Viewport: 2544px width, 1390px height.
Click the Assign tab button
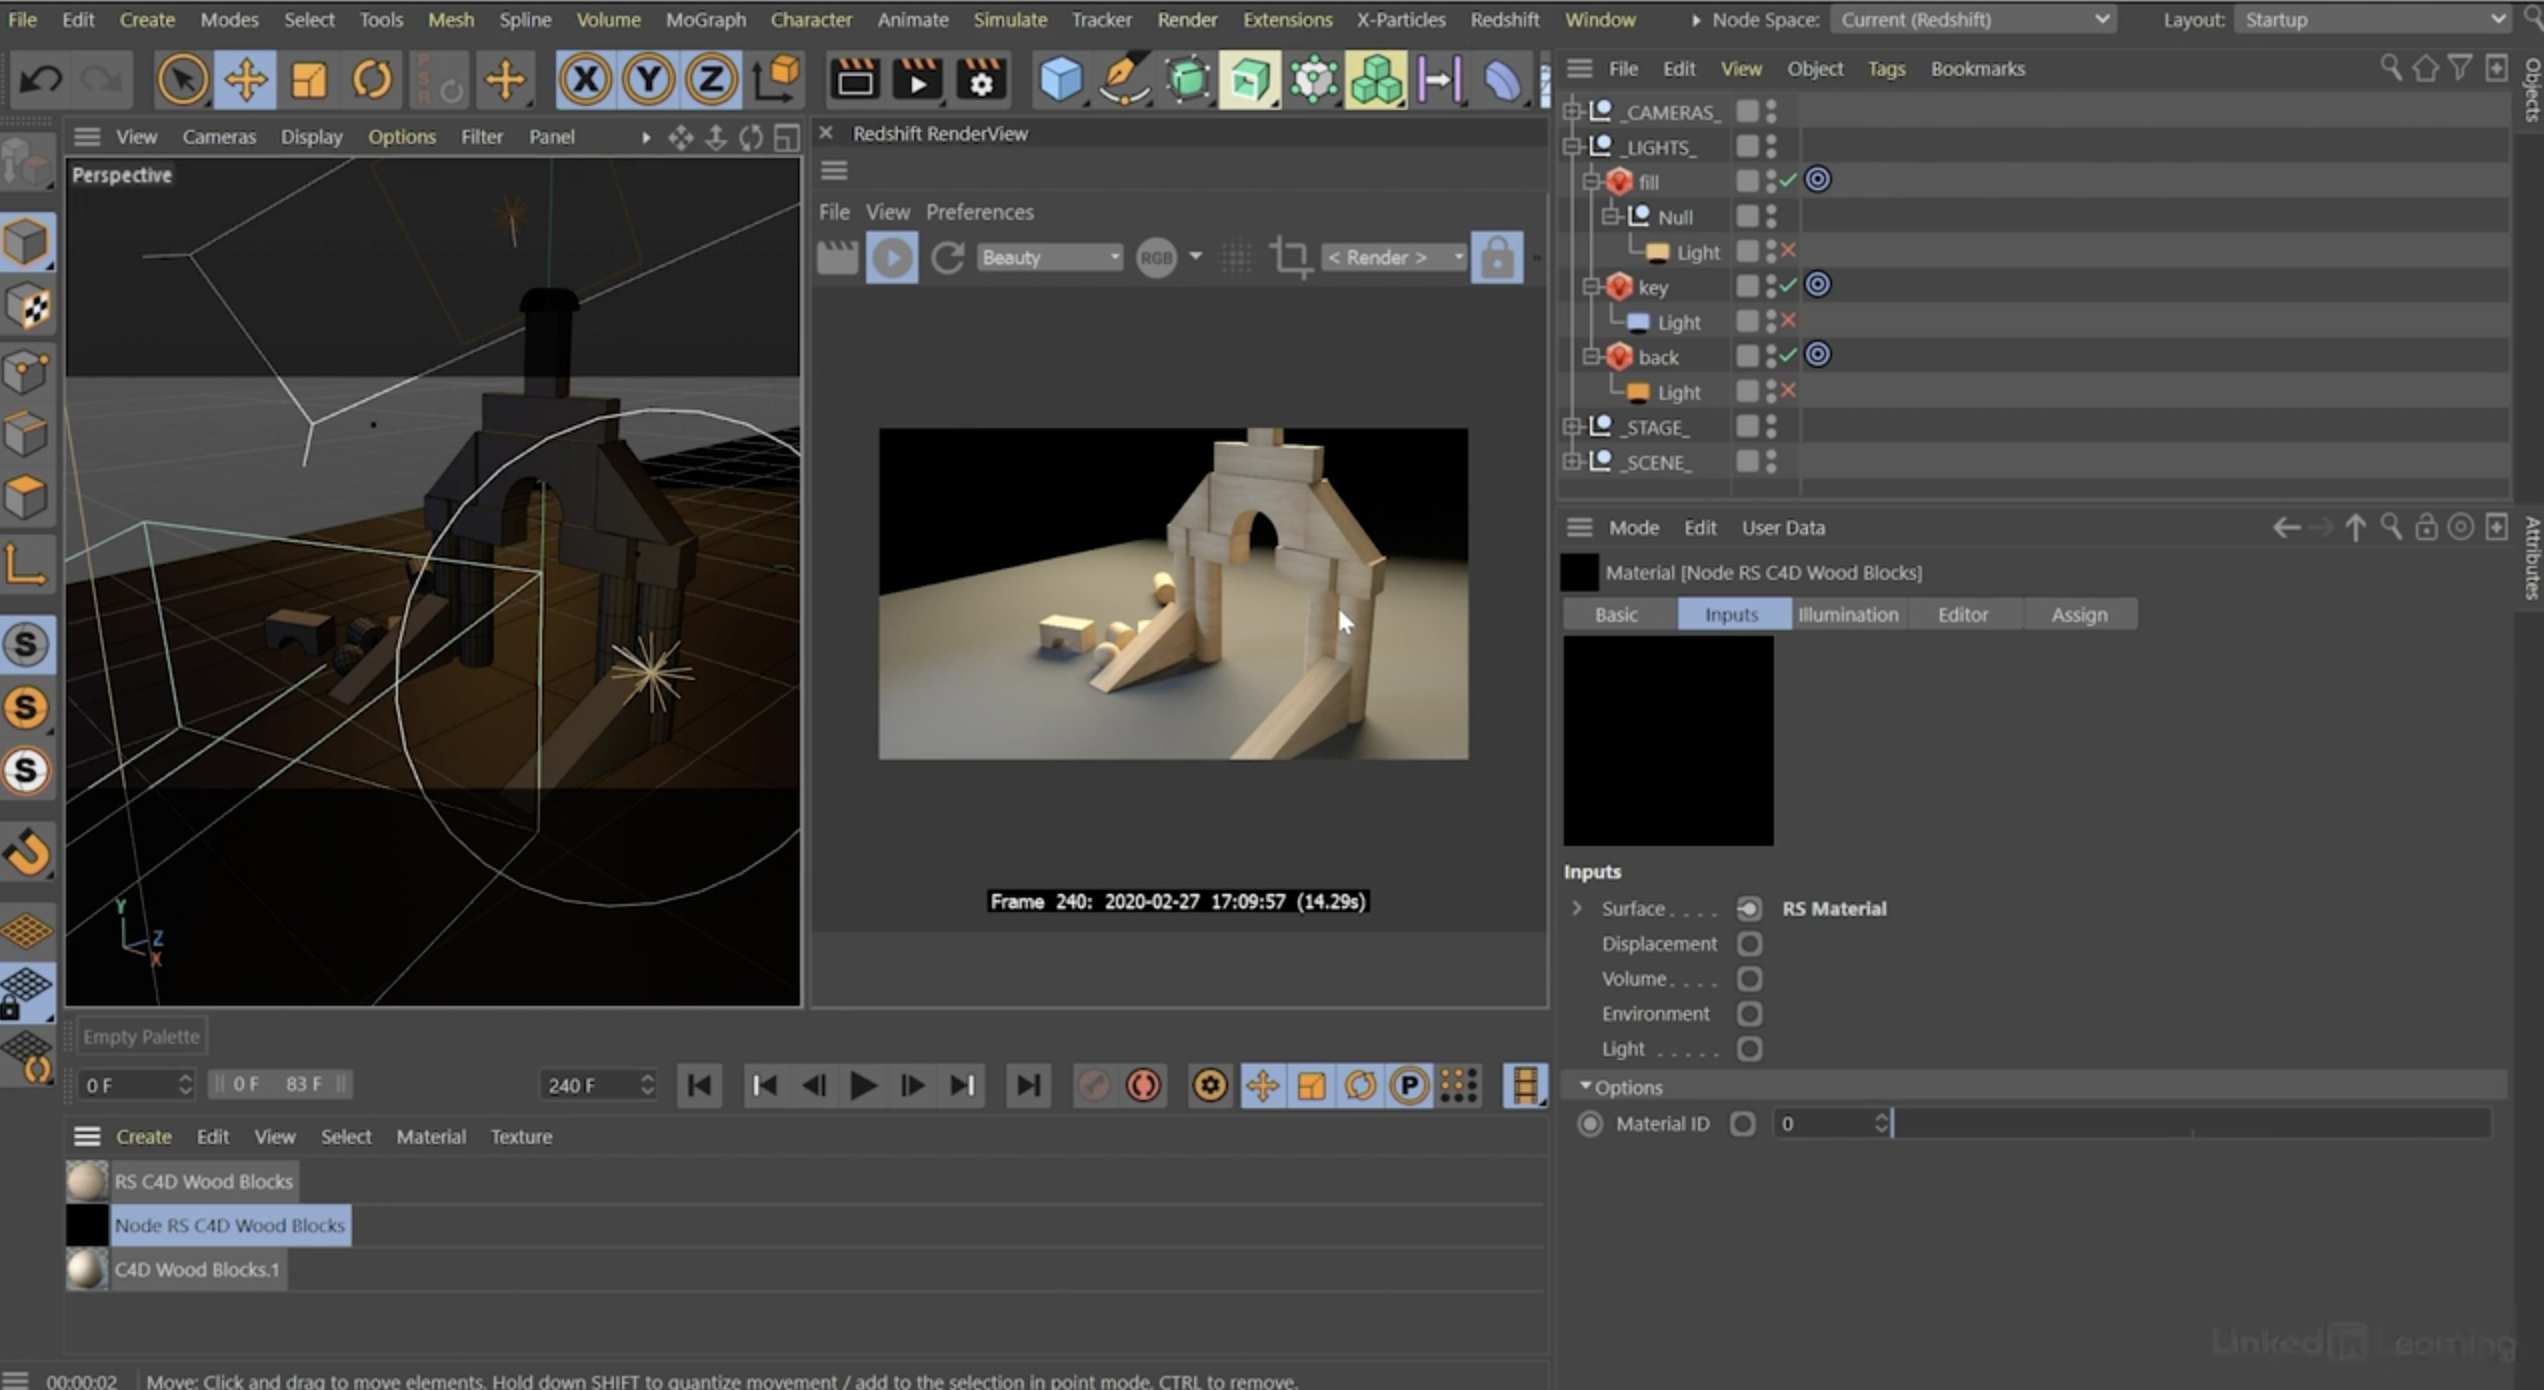pos(2079,614)
